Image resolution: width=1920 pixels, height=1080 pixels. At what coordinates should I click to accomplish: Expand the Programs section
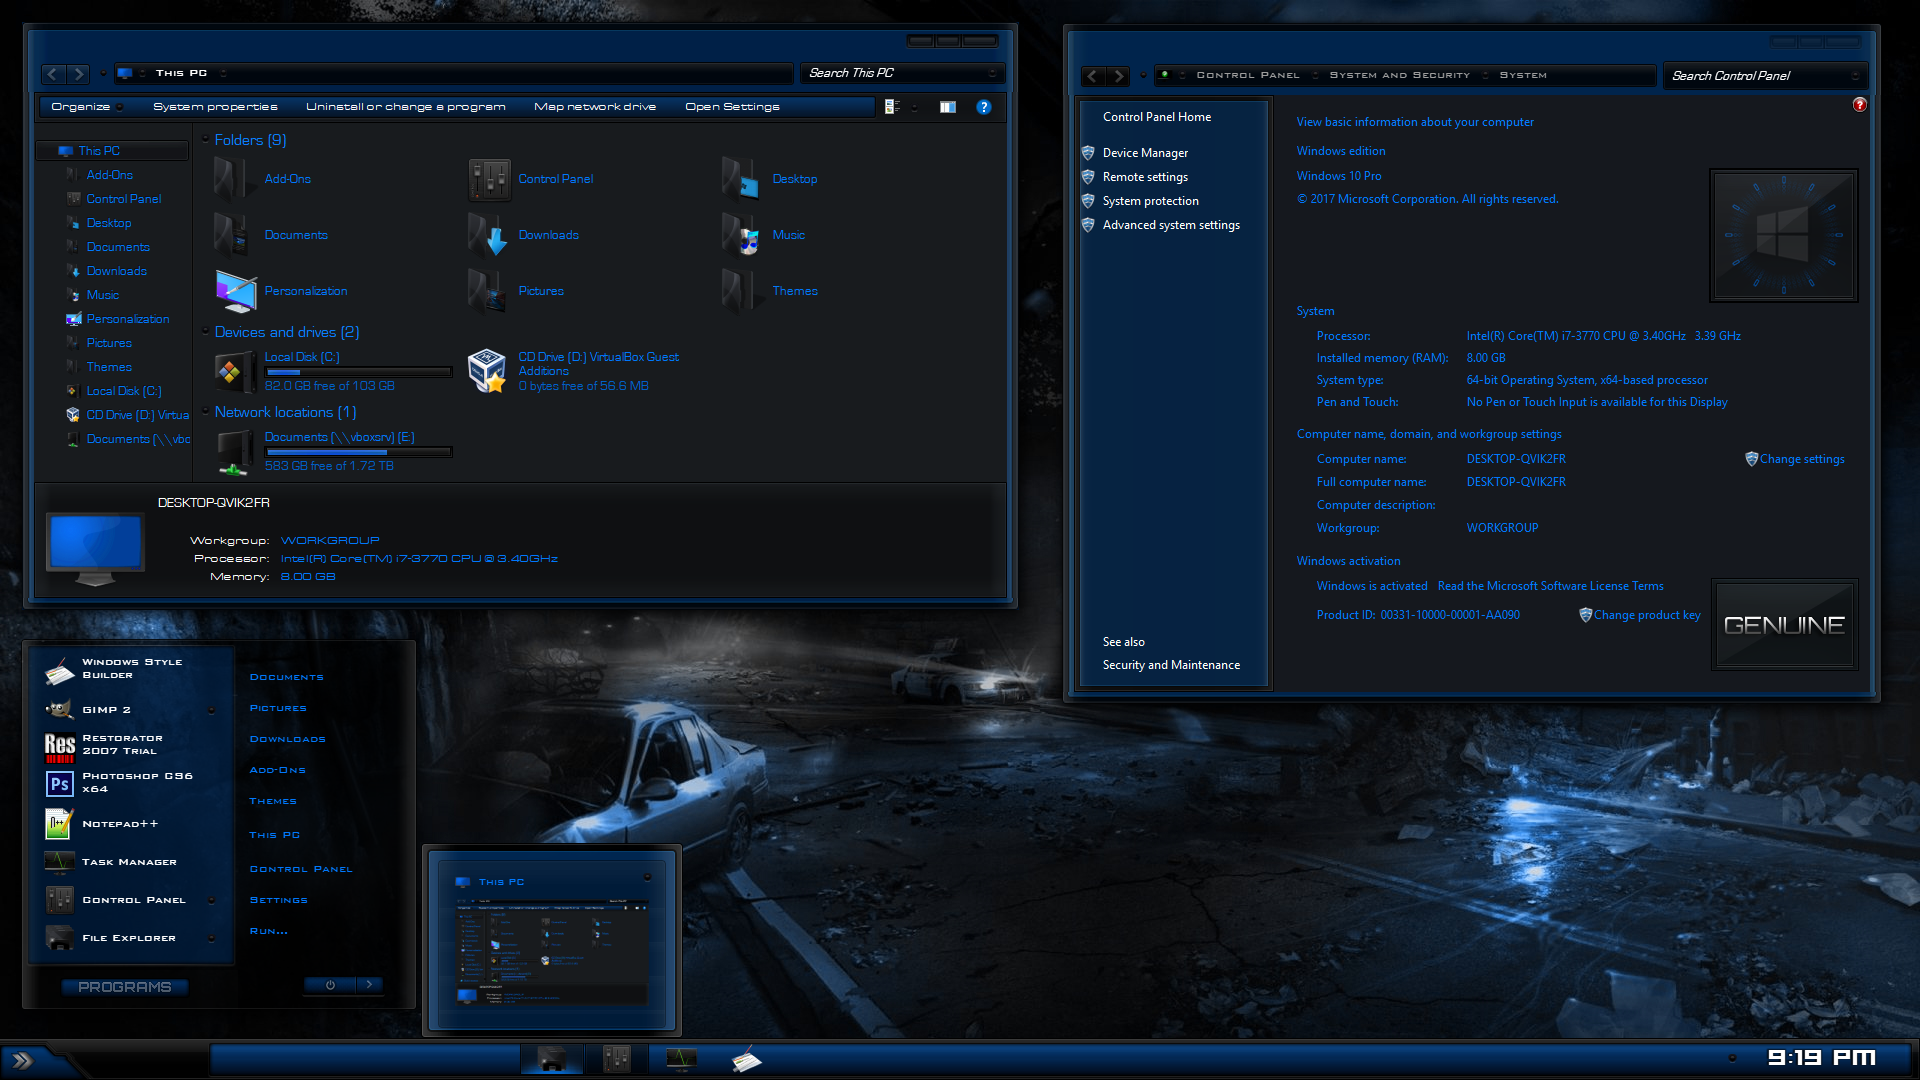click(x=124, y=985)
